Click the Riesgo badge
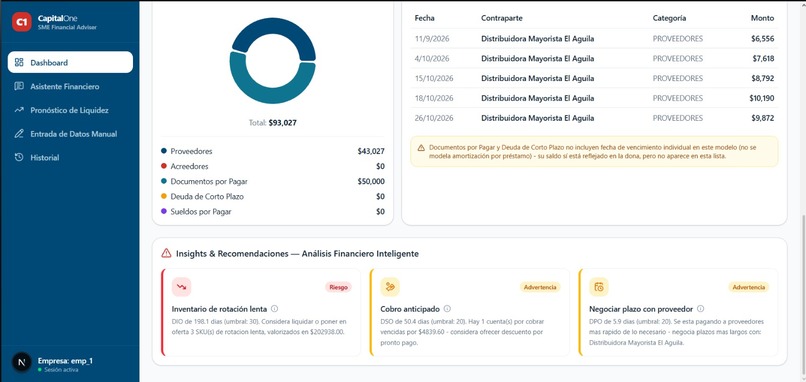Viewport: 806px width, 382px height. pyautogui.click(x=338, y=287)
